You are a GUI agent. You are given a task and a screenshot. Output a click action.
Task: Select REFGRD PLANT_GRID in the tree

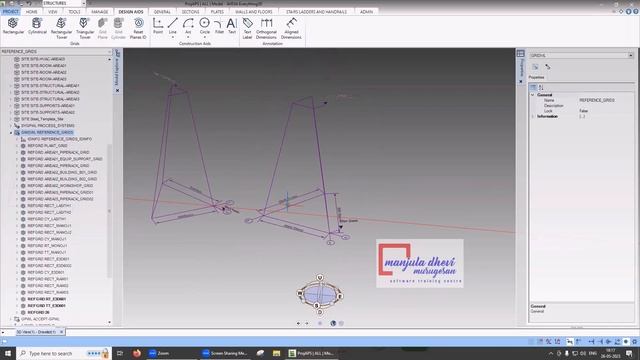(x=47, y=146)
